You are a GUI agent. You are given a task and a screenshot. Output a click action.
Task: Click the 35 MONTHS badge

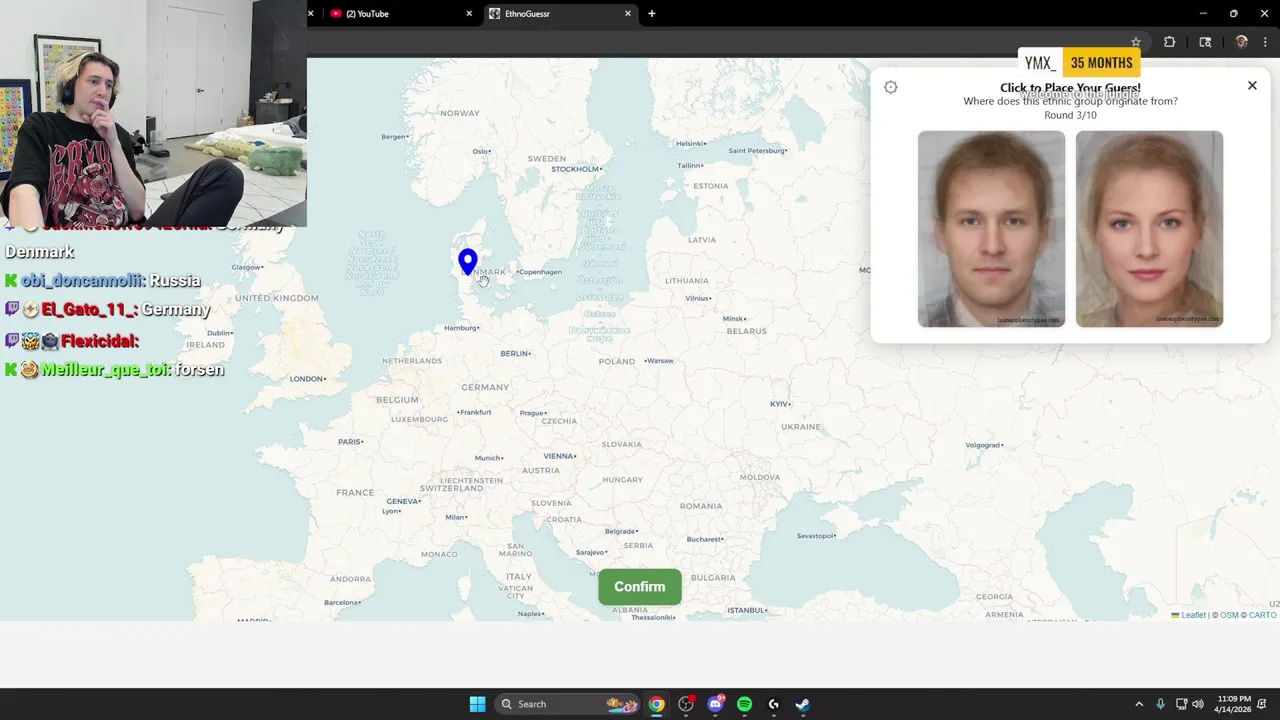(1101, 63)
